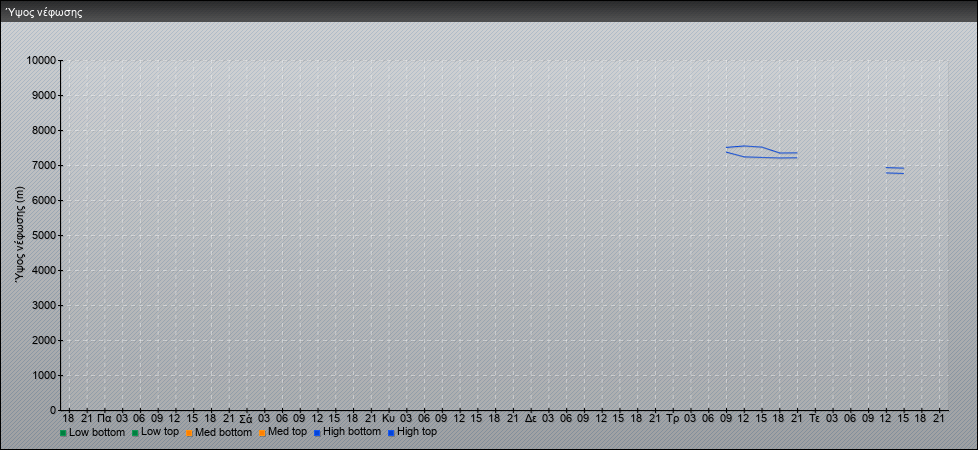The width and height of the screenshot is (978, 450).
Task: Click the blue High top color swatch
Action: [390, 433]
